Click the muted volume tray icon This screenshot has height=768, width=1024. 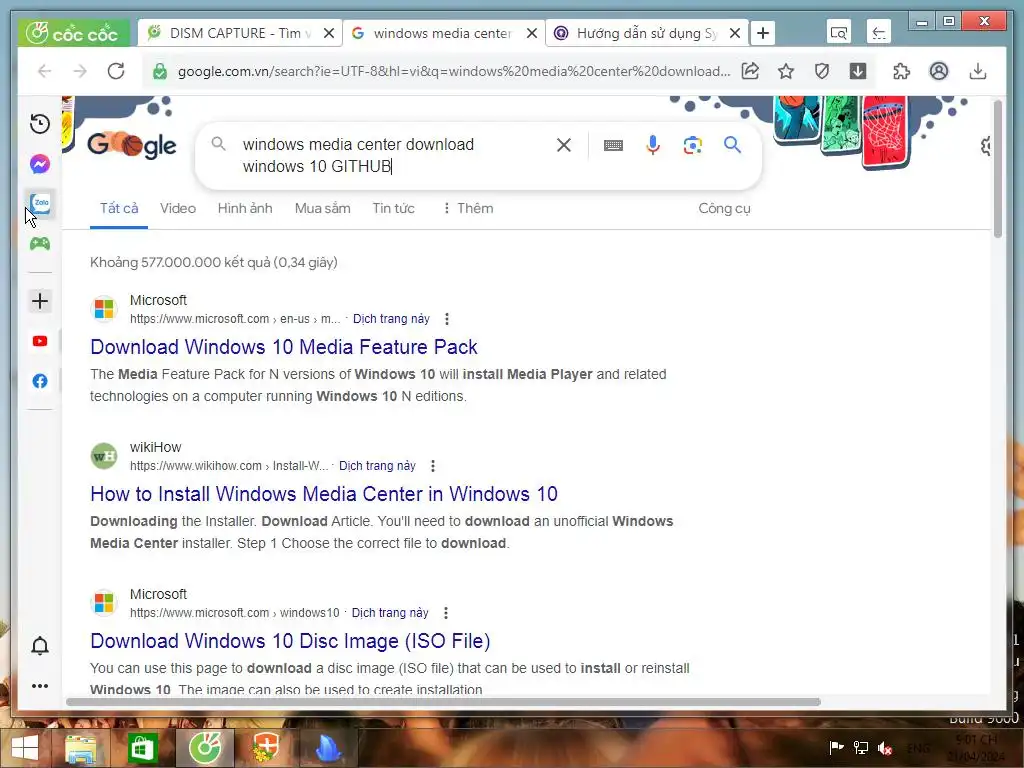click(x=885, y=748)
